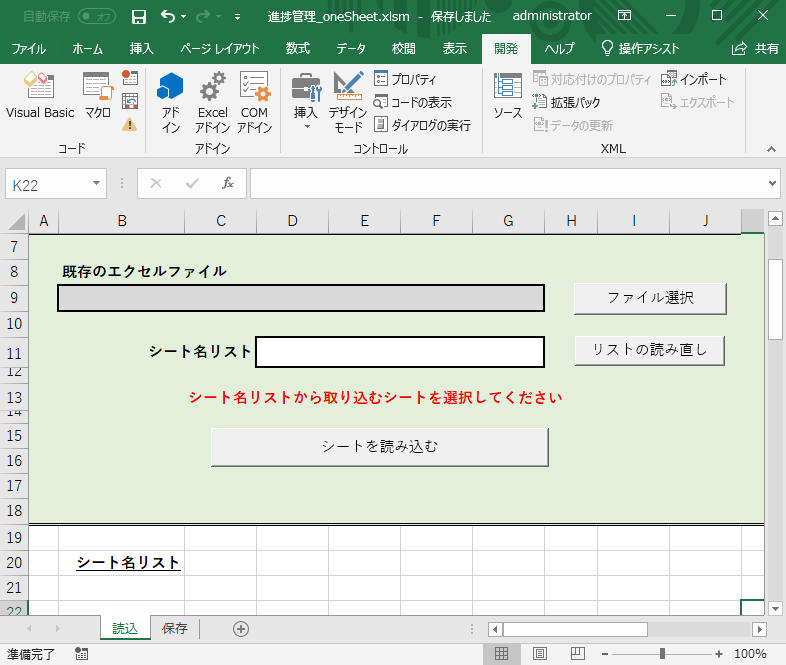
Task: Click the macro recording status bar icon
Action: (81, 653)
